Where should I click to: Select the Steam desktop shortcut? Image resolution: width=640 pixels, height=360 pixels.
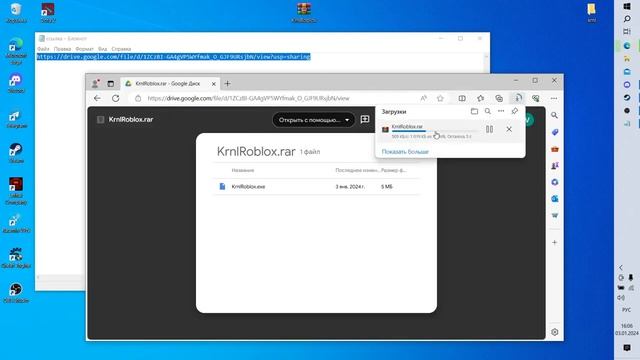coord(16,153)
